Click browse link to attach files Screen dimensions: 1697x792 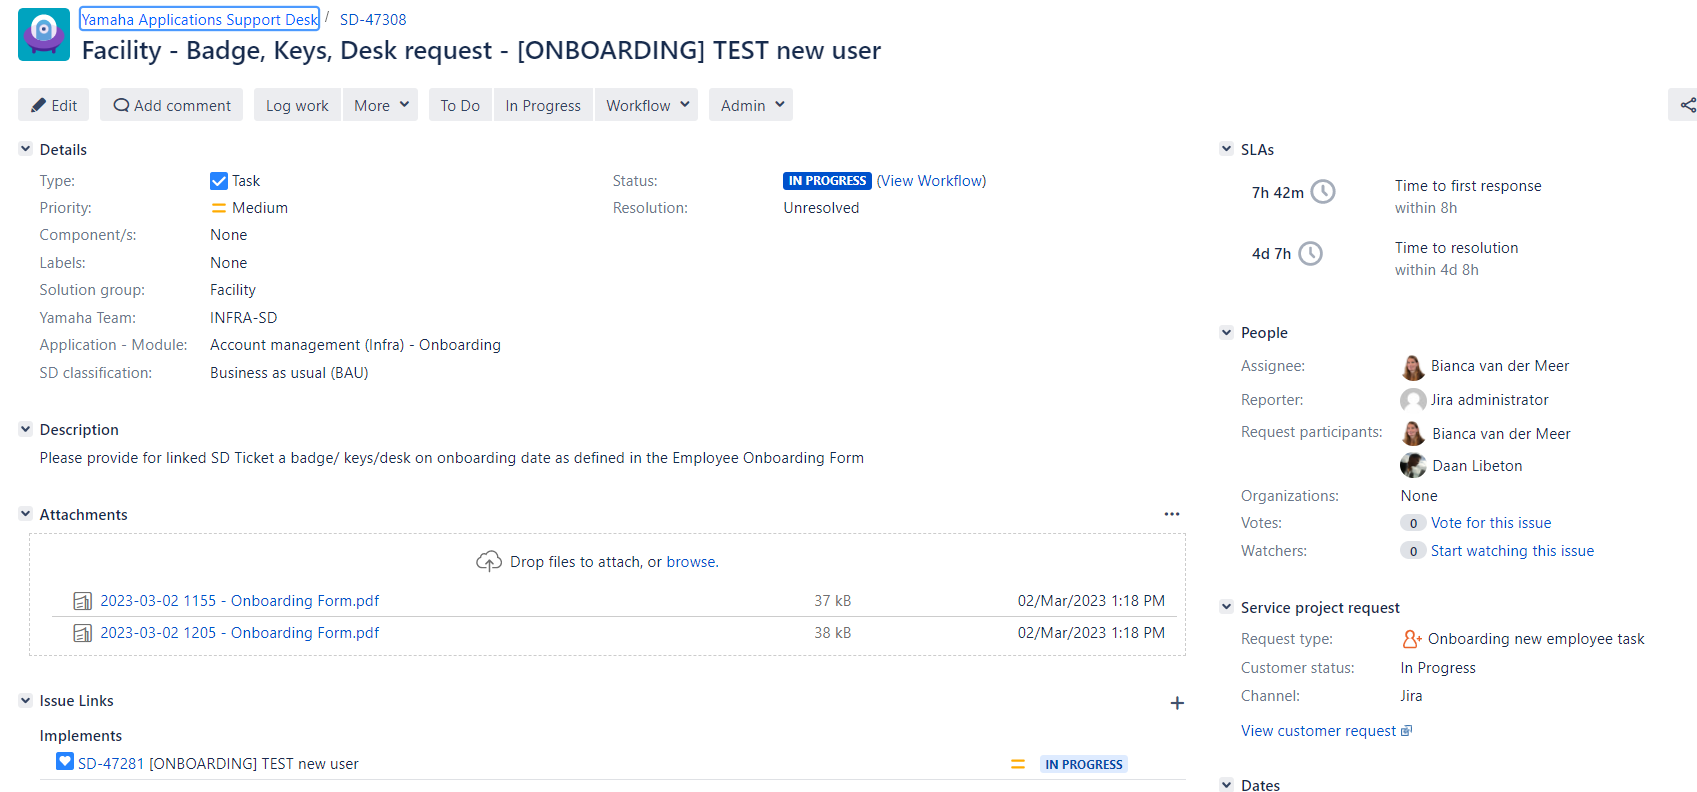[691, 562]
